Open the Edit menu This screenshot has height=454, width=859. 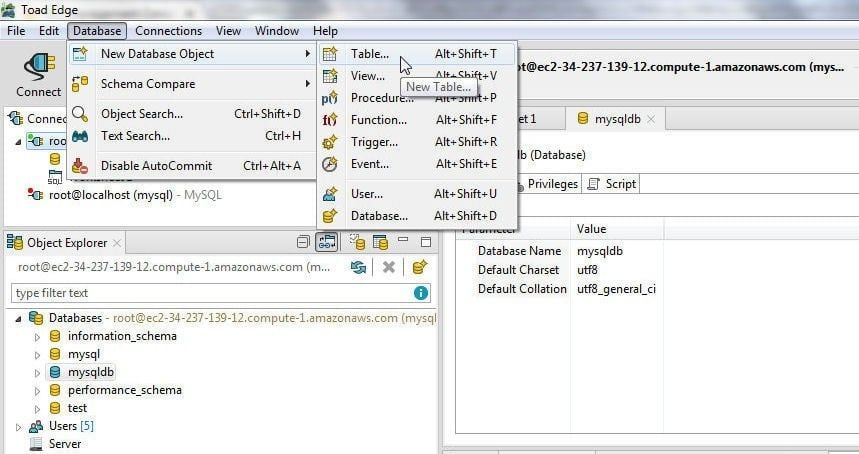coord(49,31)
